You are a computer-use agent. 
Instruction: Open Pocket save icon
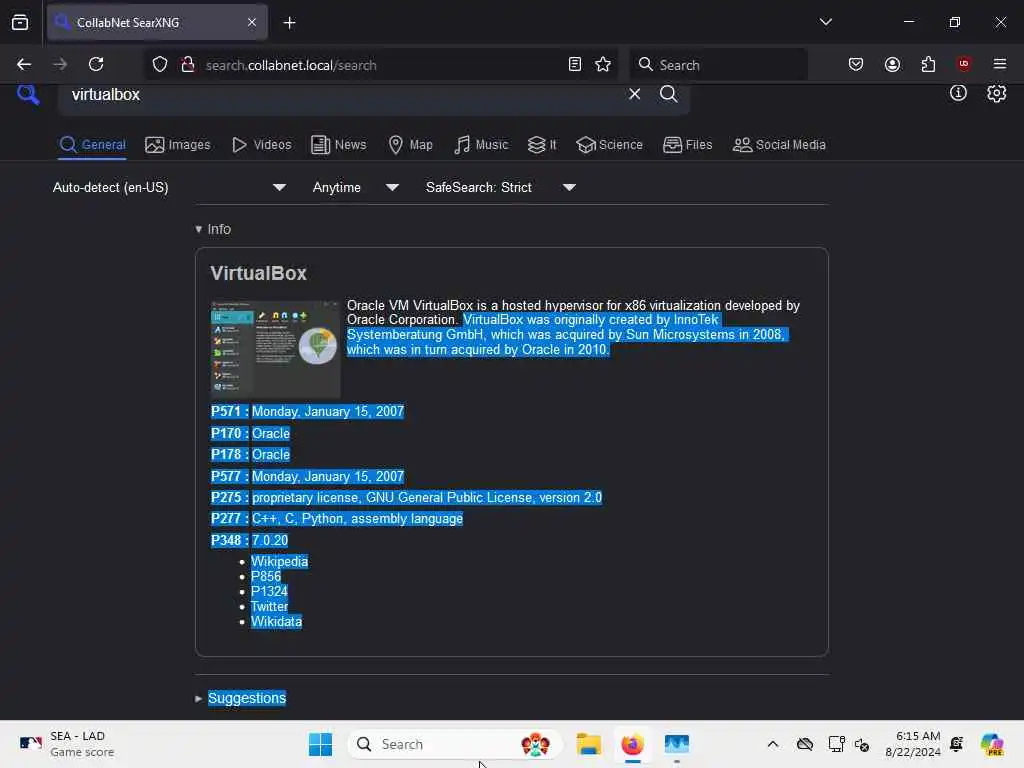pyautogui.click(x=856, y=64)
